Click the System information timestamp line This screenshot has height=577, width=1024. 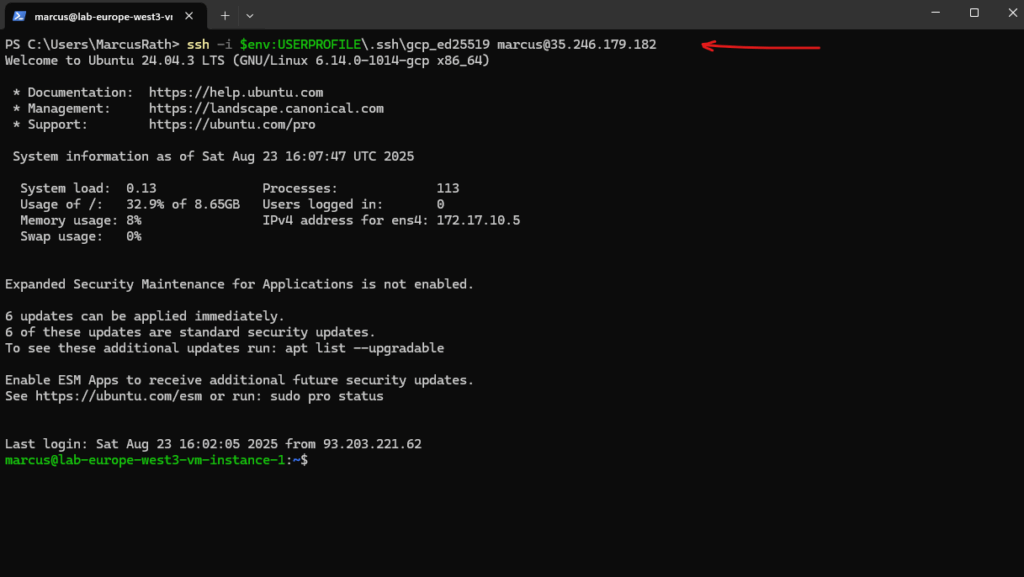tap(213, 157)
